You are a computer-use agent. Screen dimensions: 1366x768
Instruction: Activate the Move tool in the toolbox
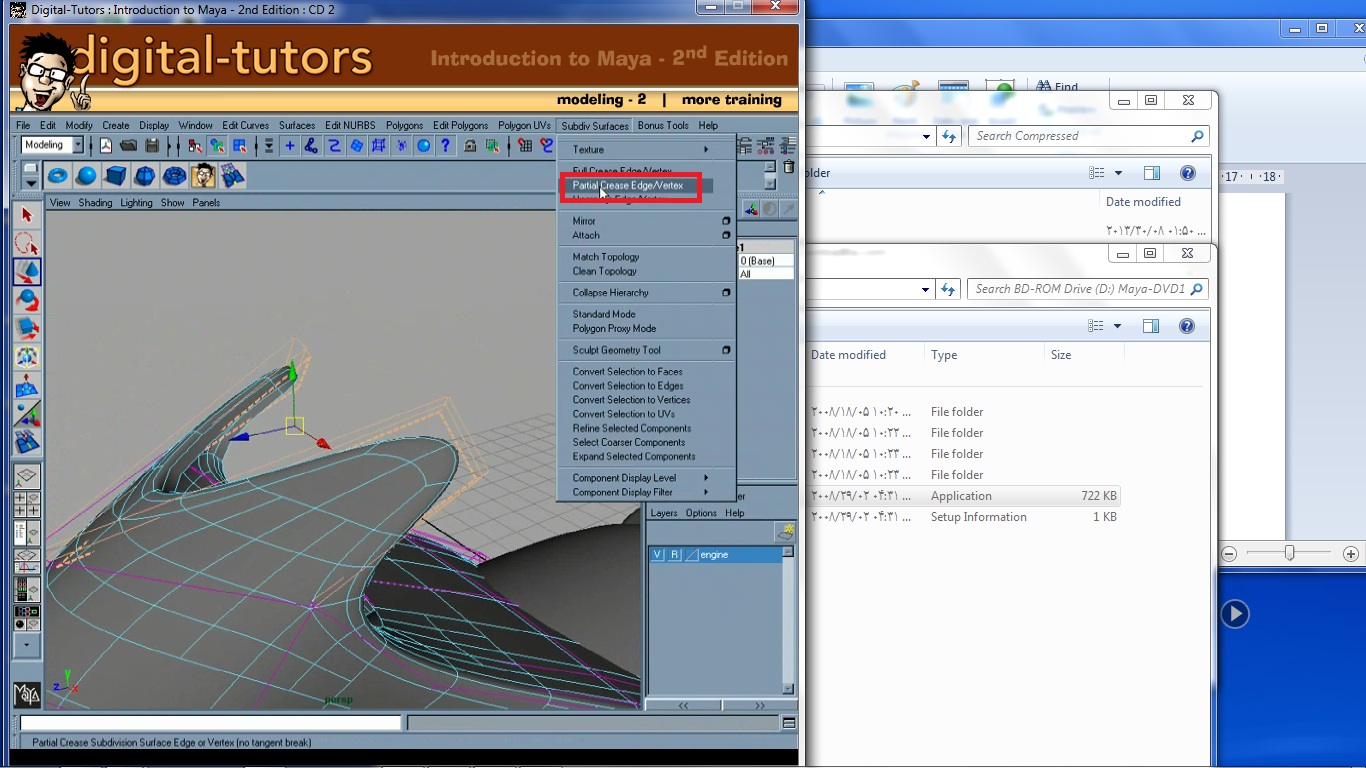click(27, 271)
